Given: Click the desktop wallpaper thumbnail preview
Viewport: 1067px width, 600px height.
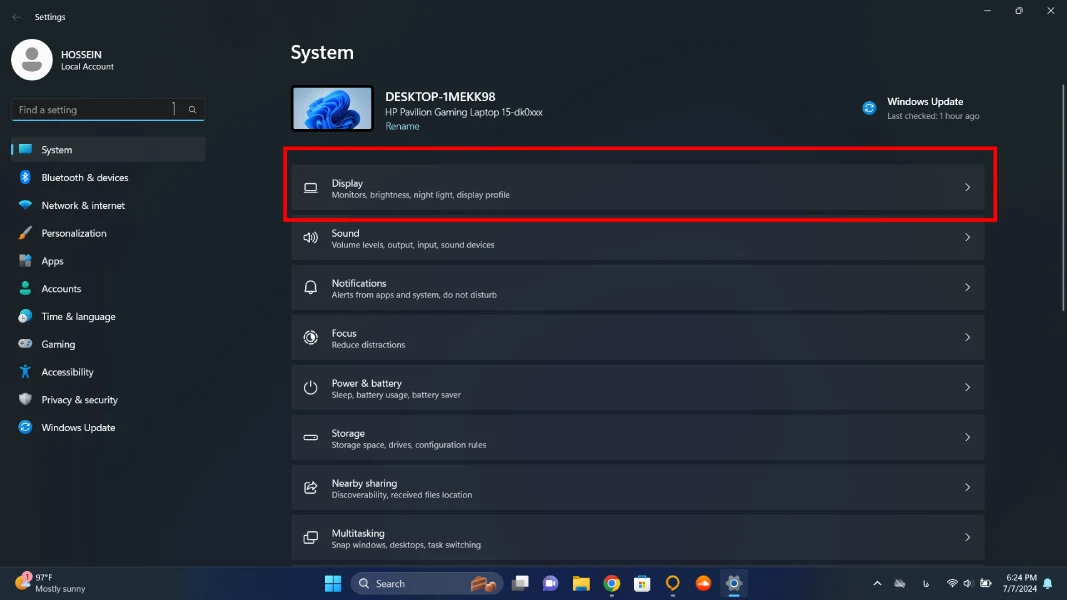Looking at the screenshot, I should point(332,108).
